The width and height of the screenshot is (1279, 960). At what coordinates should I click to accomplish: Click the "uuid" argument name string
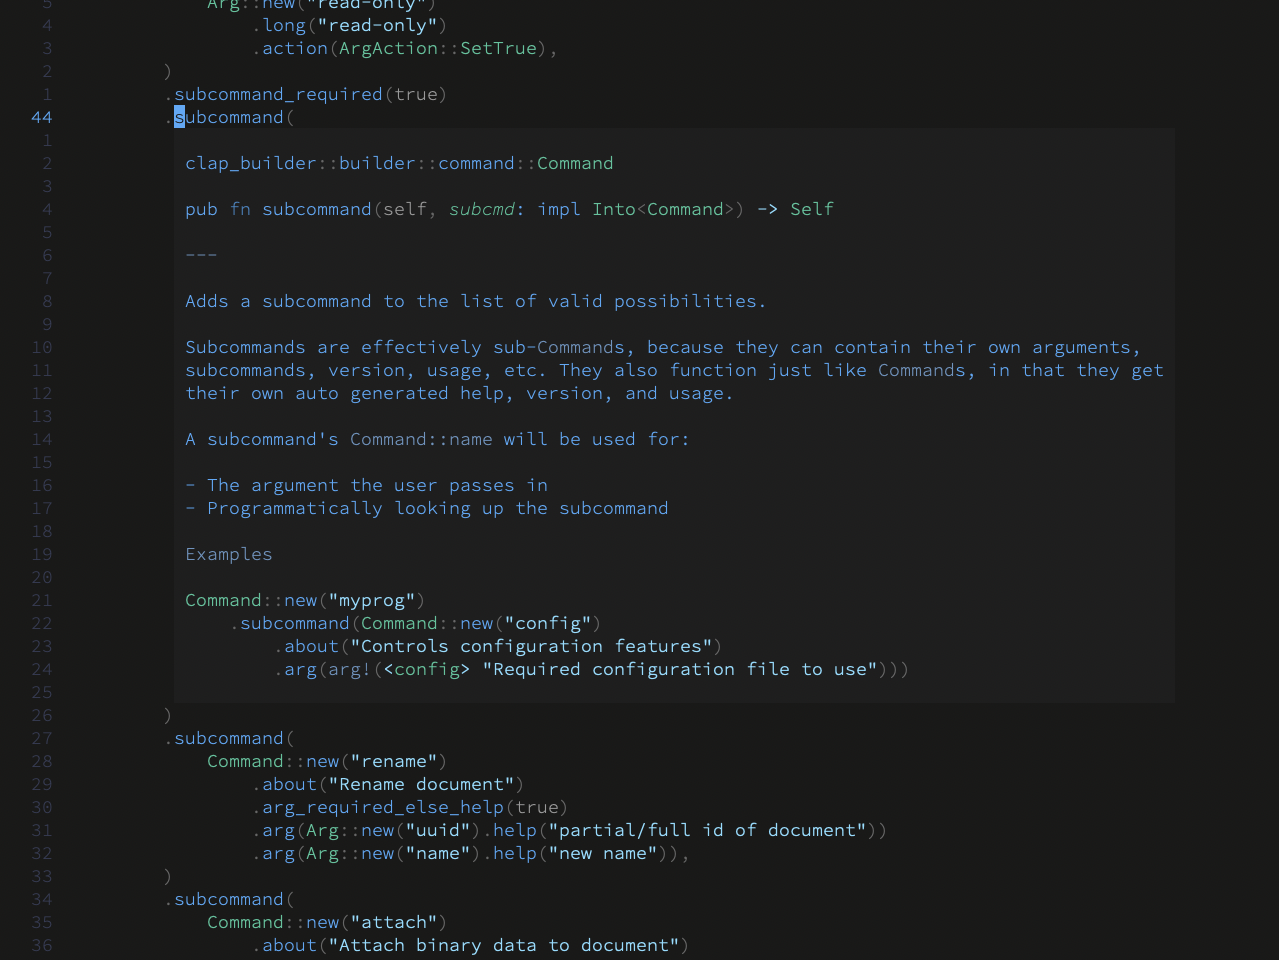(x=437, y=831)
